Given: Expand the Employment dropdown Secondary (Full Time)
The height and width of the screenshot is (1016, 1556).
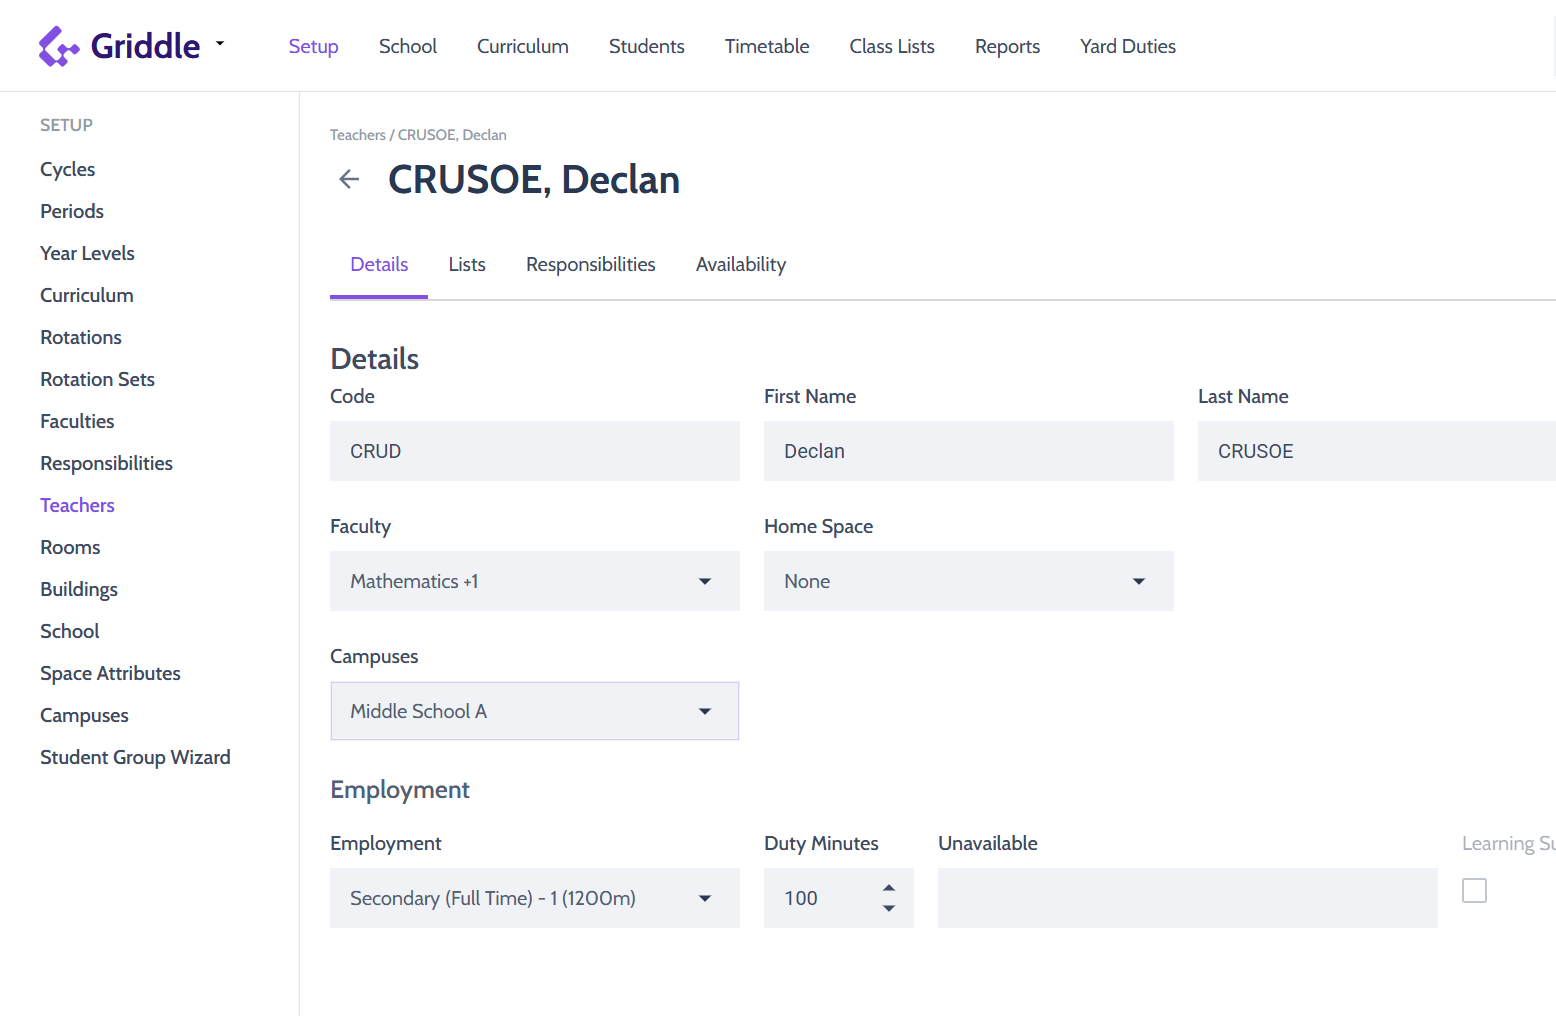Looking at the screenshot, I should pyautogui.click(x=535, y=898).
